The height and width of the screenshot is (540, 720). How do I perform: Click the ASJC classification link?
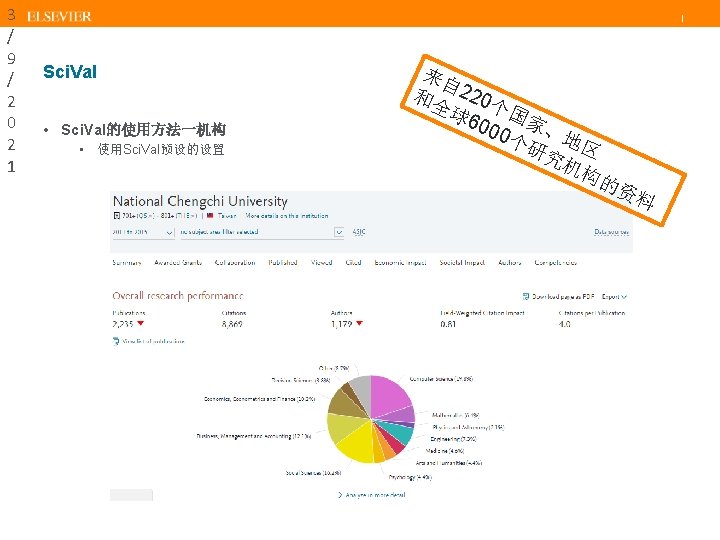(x=359, y=232)
